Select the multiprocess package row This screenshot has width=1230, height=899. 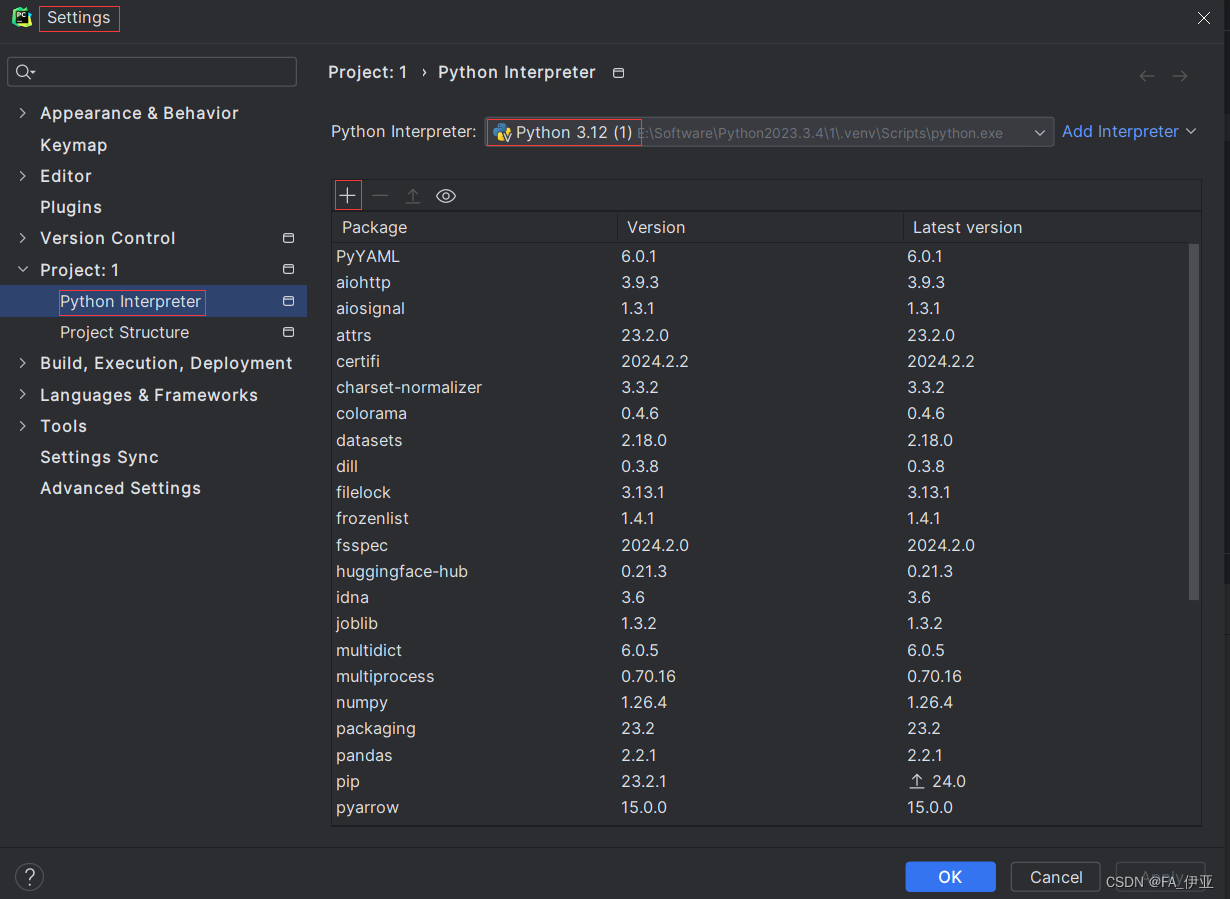click(x=760, y=676)
